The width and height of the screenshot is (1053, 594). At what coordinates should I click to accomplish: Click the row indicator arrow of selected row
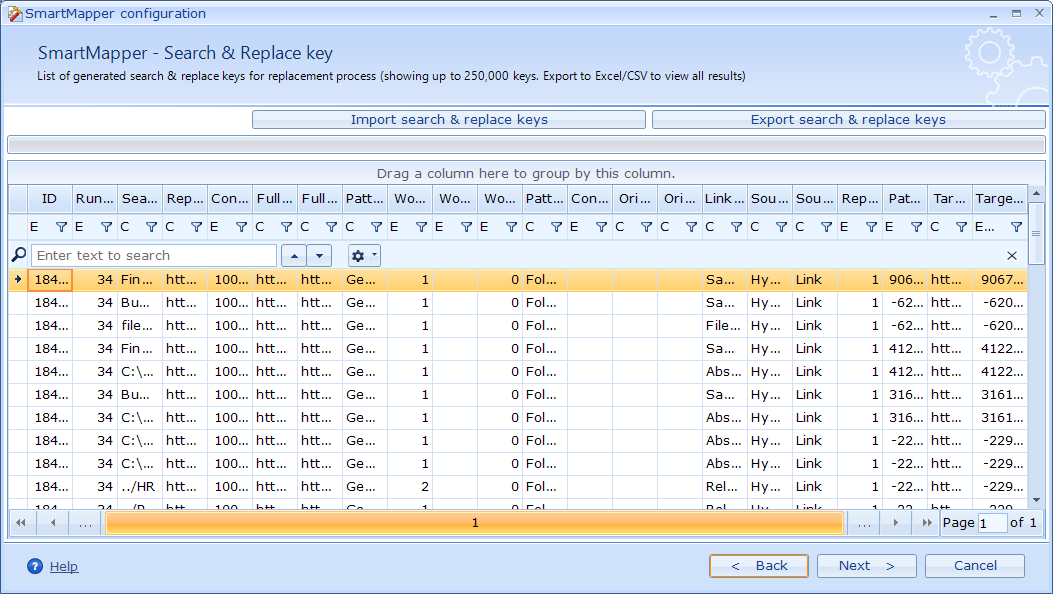point(18,279)
